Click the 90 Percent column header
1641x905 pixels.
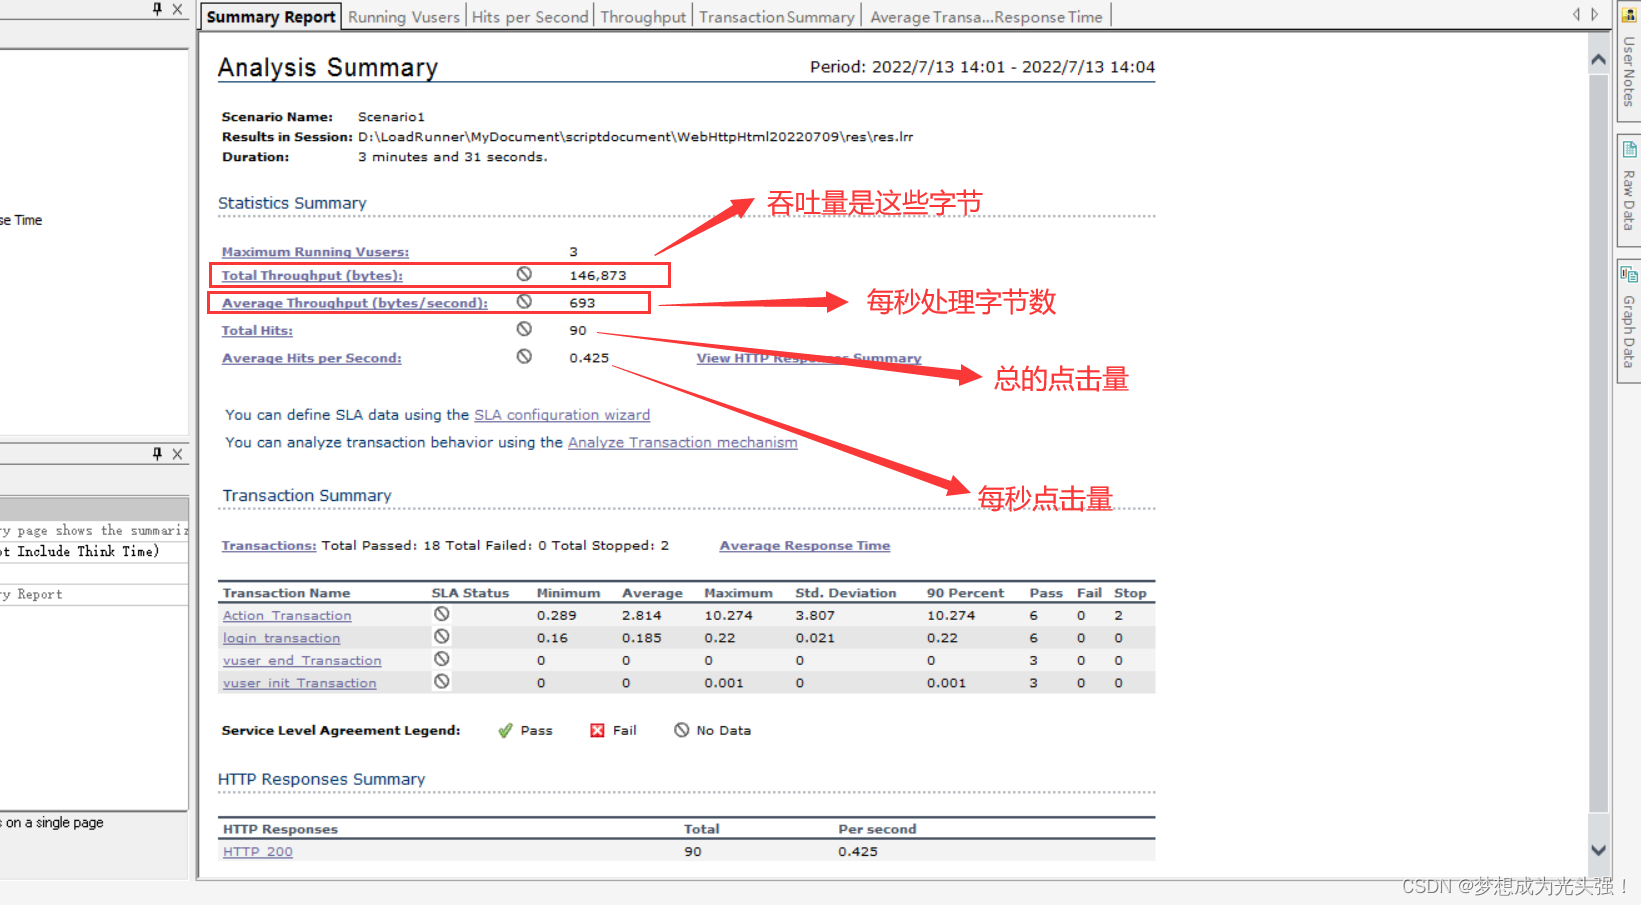(x=965, y=593)
